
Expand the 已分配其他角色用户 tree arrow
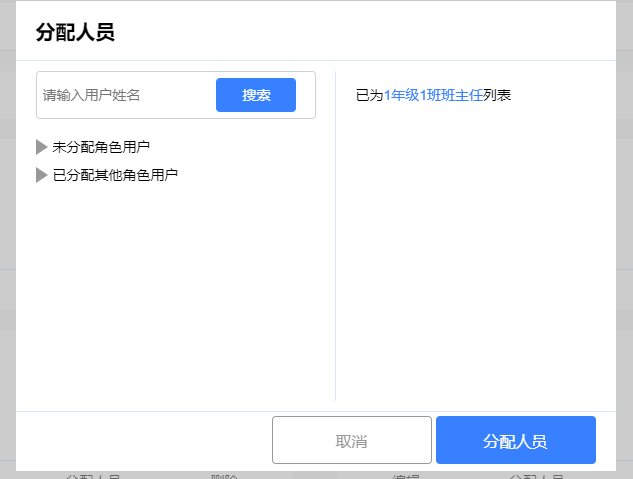click(41, 175)
